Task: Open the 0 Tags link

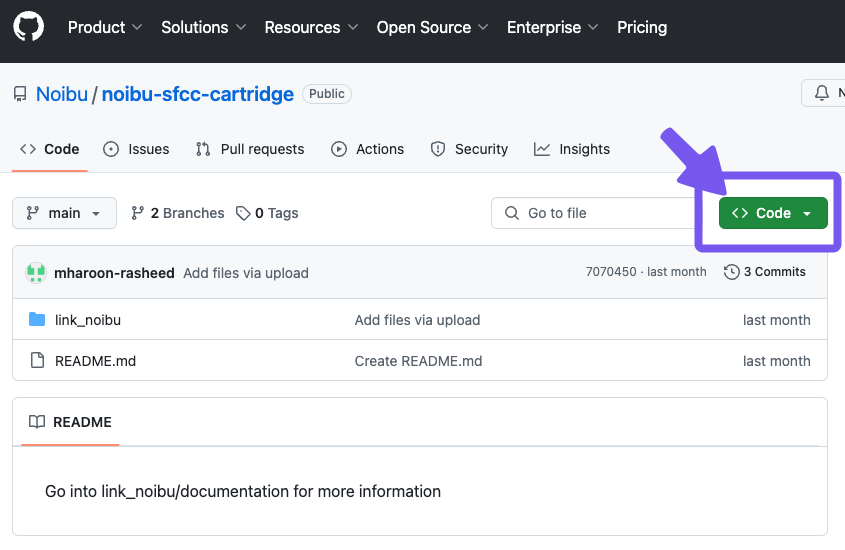Action: pyautogui.click(x=267, y=213)
